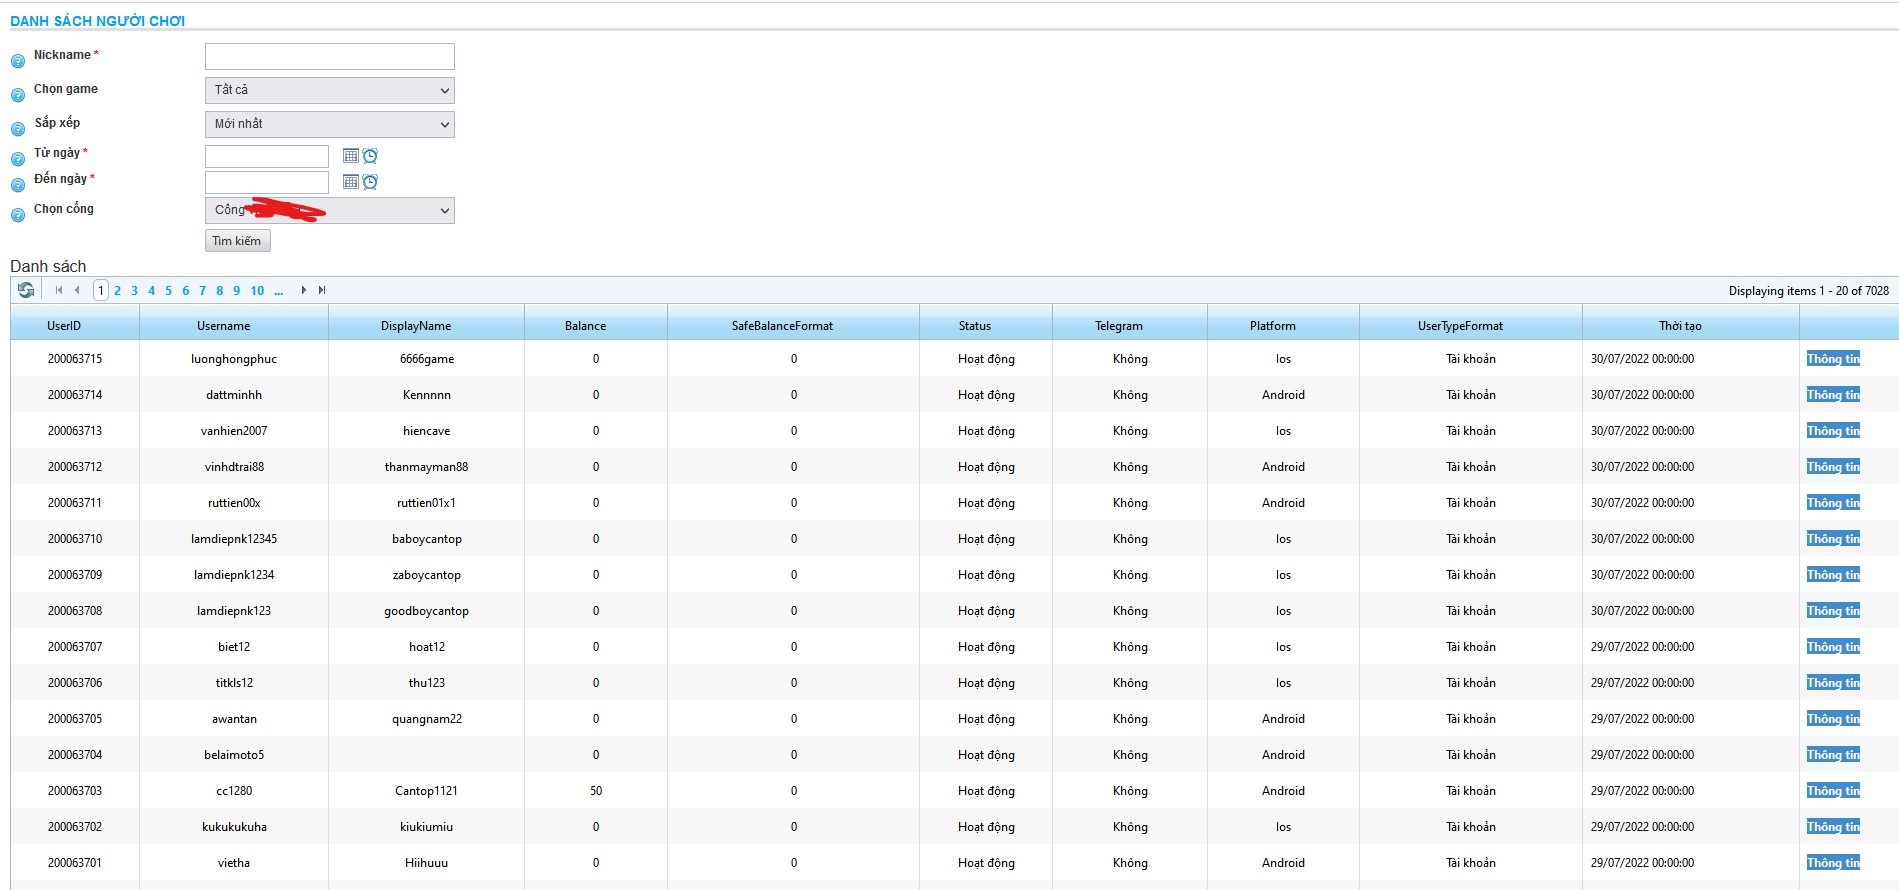Click the Tìm kiếm search button
The height and width of the screenshot is (890, 1899).
(x=237, y=241)
